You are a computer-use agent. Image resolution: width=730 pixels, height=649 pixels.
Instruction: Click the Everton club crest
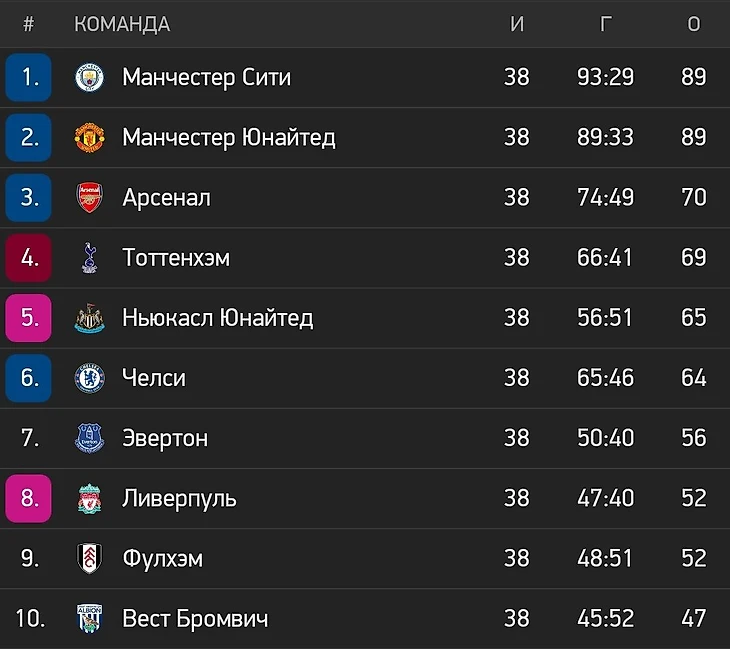pyautogui.click(x=90, y=438)
